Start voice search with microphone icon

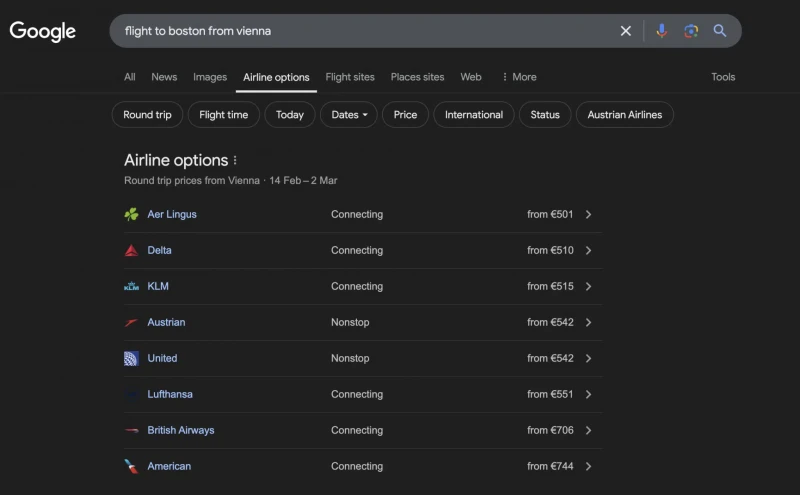[x=662, y=31]
